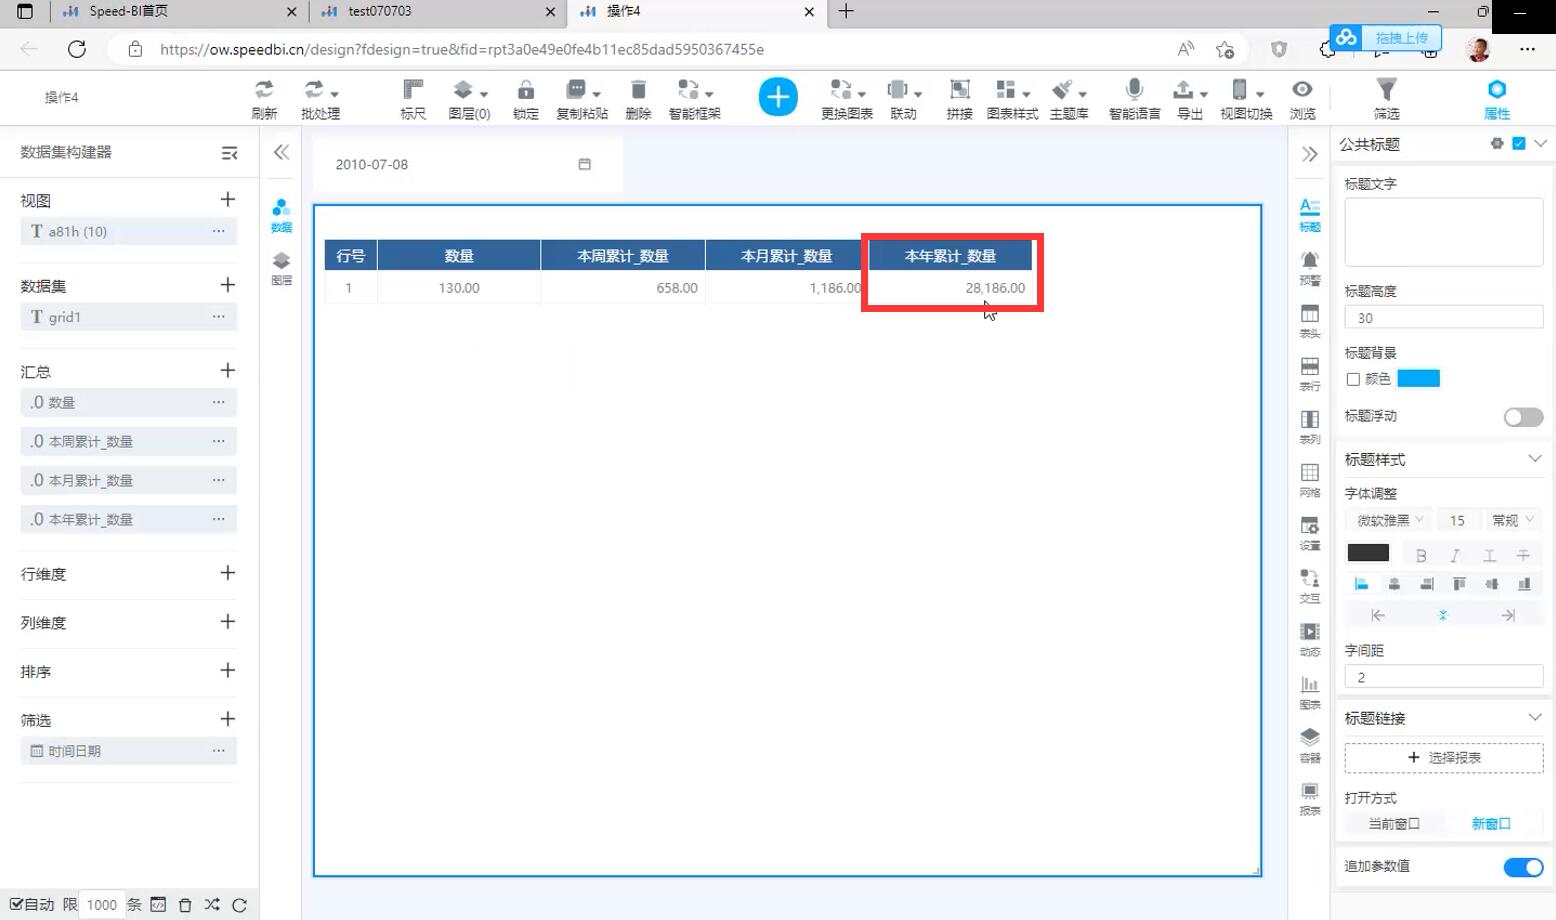The image size is (1556, 920).
Task: Add a new 汇总 summary field
Action: coord(227,371)
